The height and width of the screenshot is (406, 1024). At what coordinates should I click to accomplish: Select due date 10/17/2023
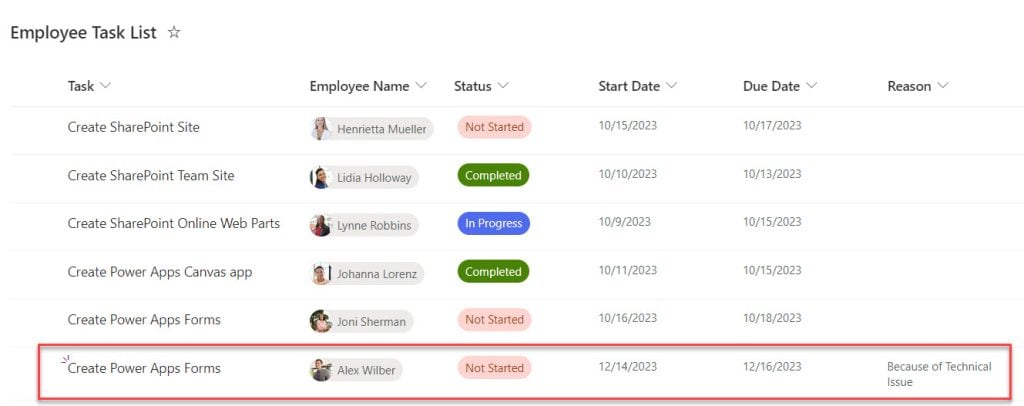(x=772, y=125)
